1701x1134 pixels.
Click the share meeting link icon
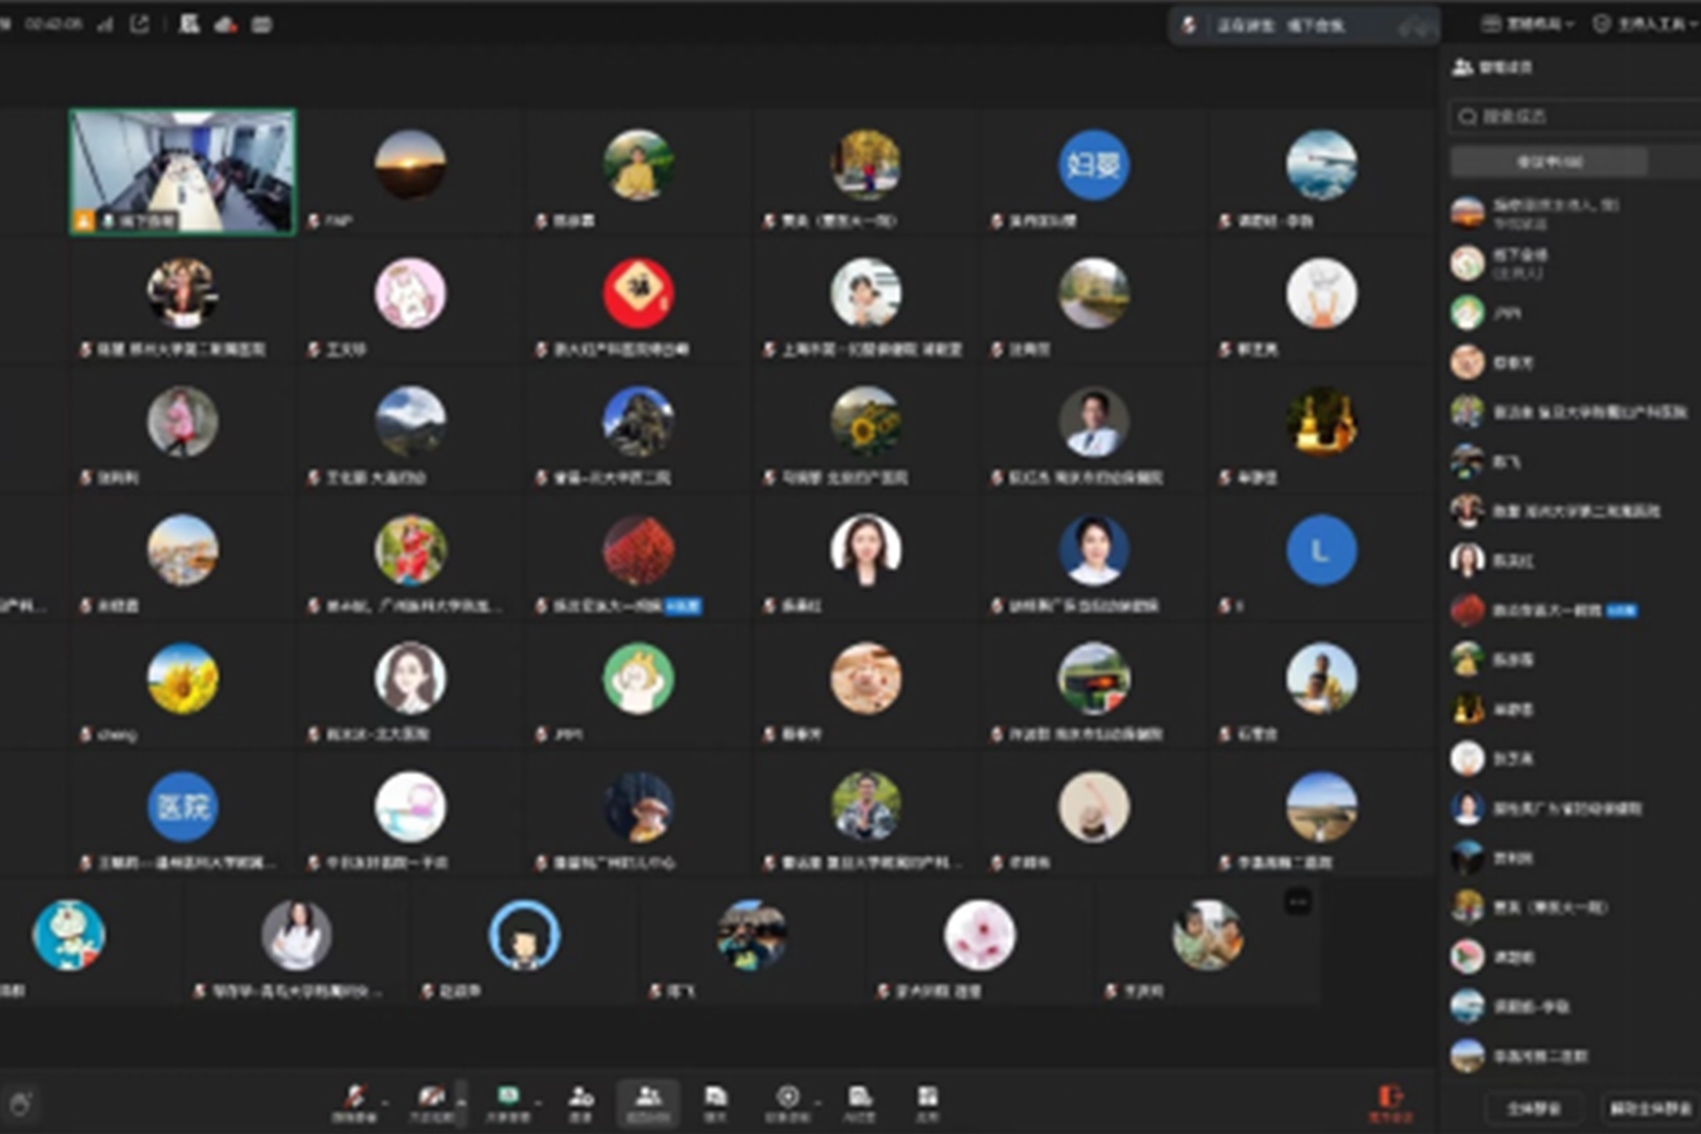point(140,24)
